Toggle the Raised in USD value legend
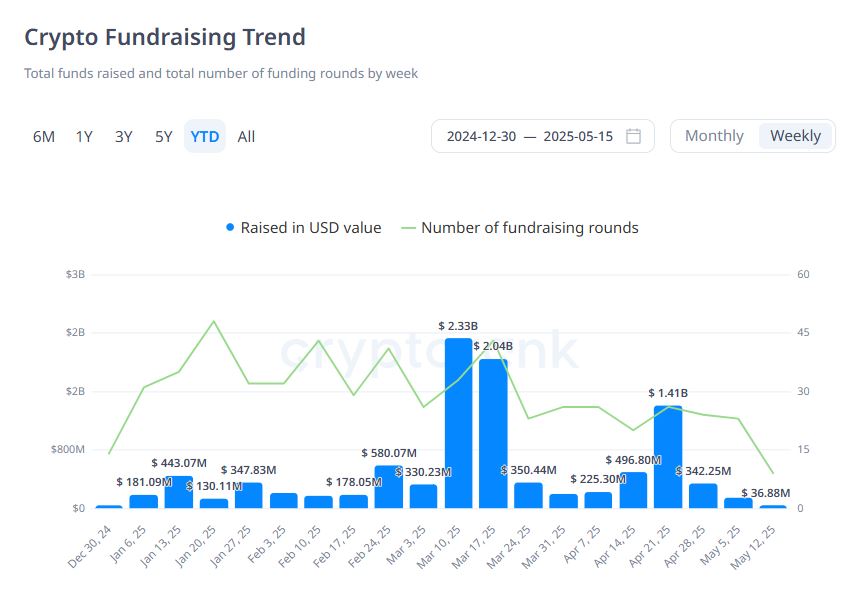Screen dimensions: 854x609 pyautogui.click(x=310, y=228)
